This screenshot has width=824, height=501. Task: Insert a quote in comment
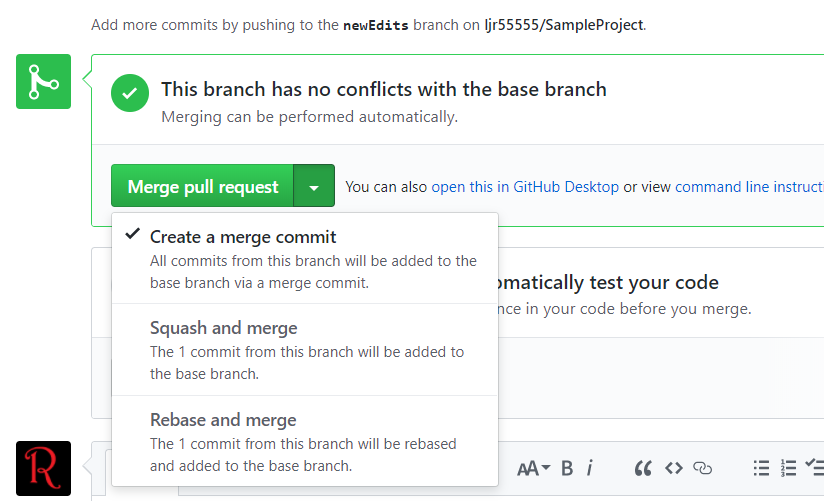643,468
